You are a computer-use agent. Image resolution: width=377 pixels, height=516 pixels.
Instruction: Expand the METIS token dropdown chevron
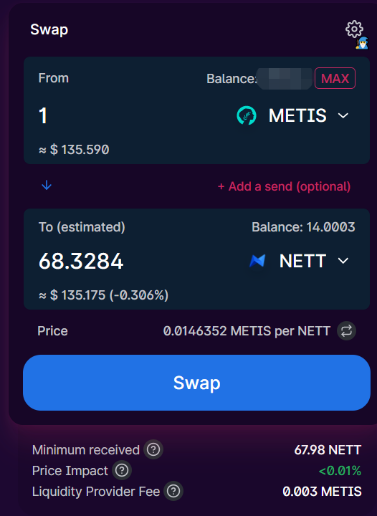click(343, 116)
